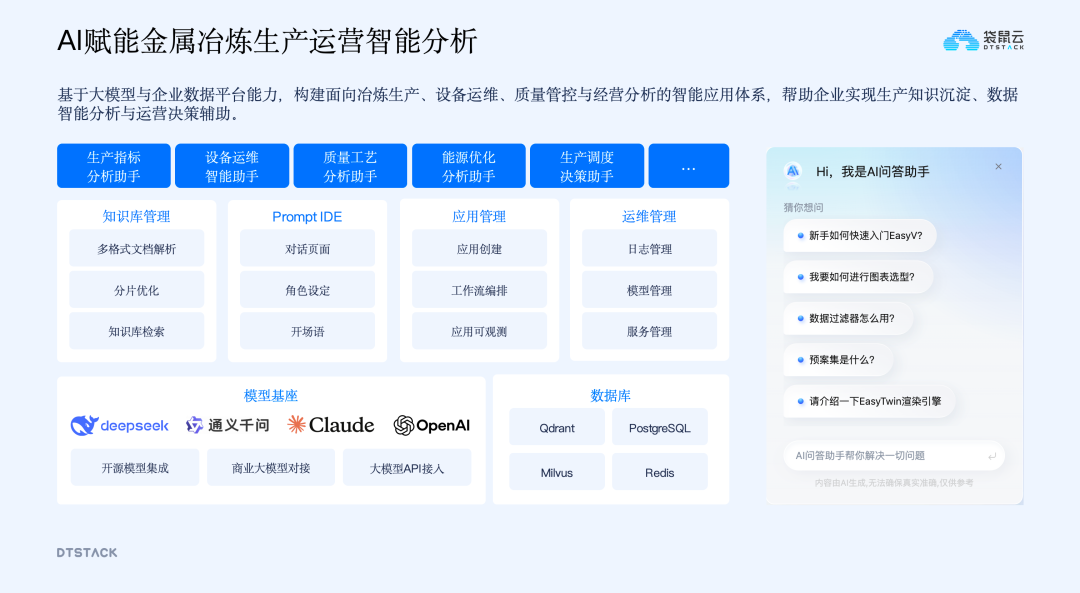This screenshot has width=1080, height=593.
Task: Click the DeepSeek whale logo
Action: pyautogui.click(x=84, y=426)
